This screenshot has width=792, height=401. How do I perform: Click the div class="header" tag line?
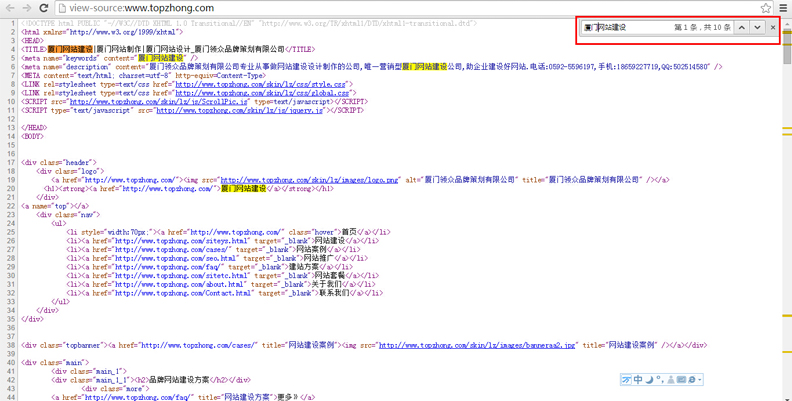click(x=59, y=163)
